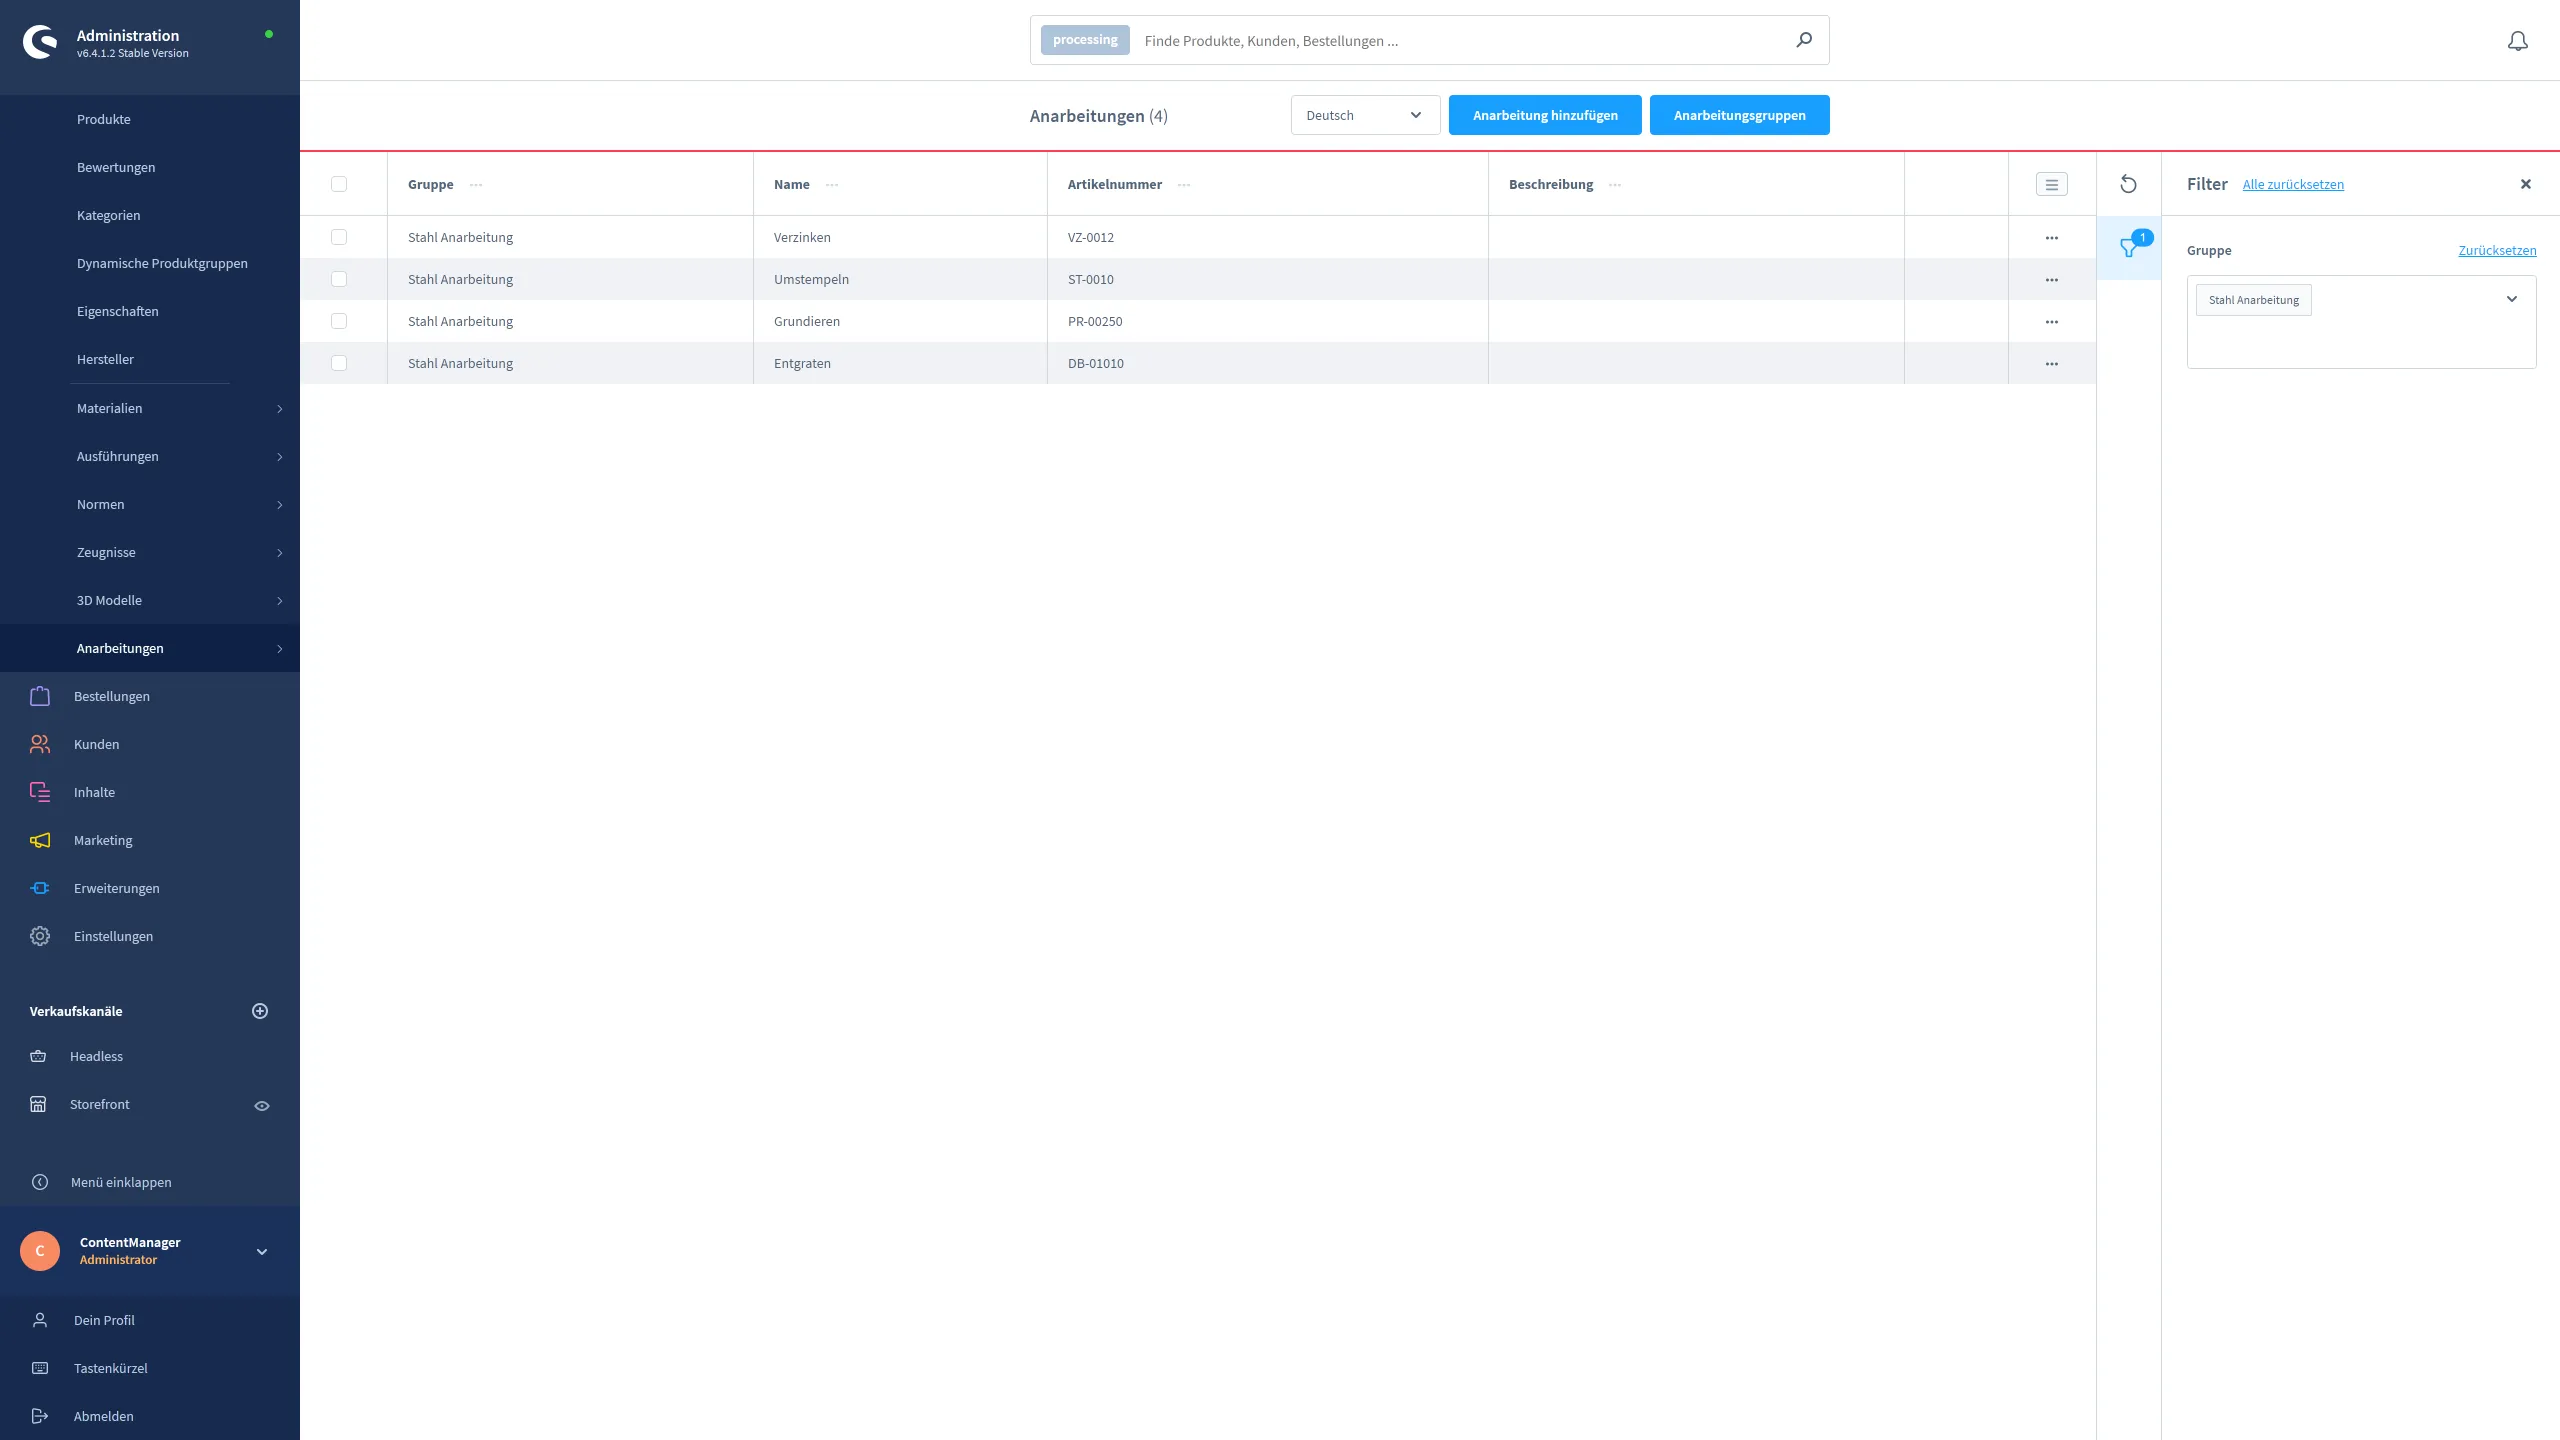The width and height of the screenshot is (2560, 1440).
Task: Click the Marketing megaphone icon
Action: (x=40, y=840)
